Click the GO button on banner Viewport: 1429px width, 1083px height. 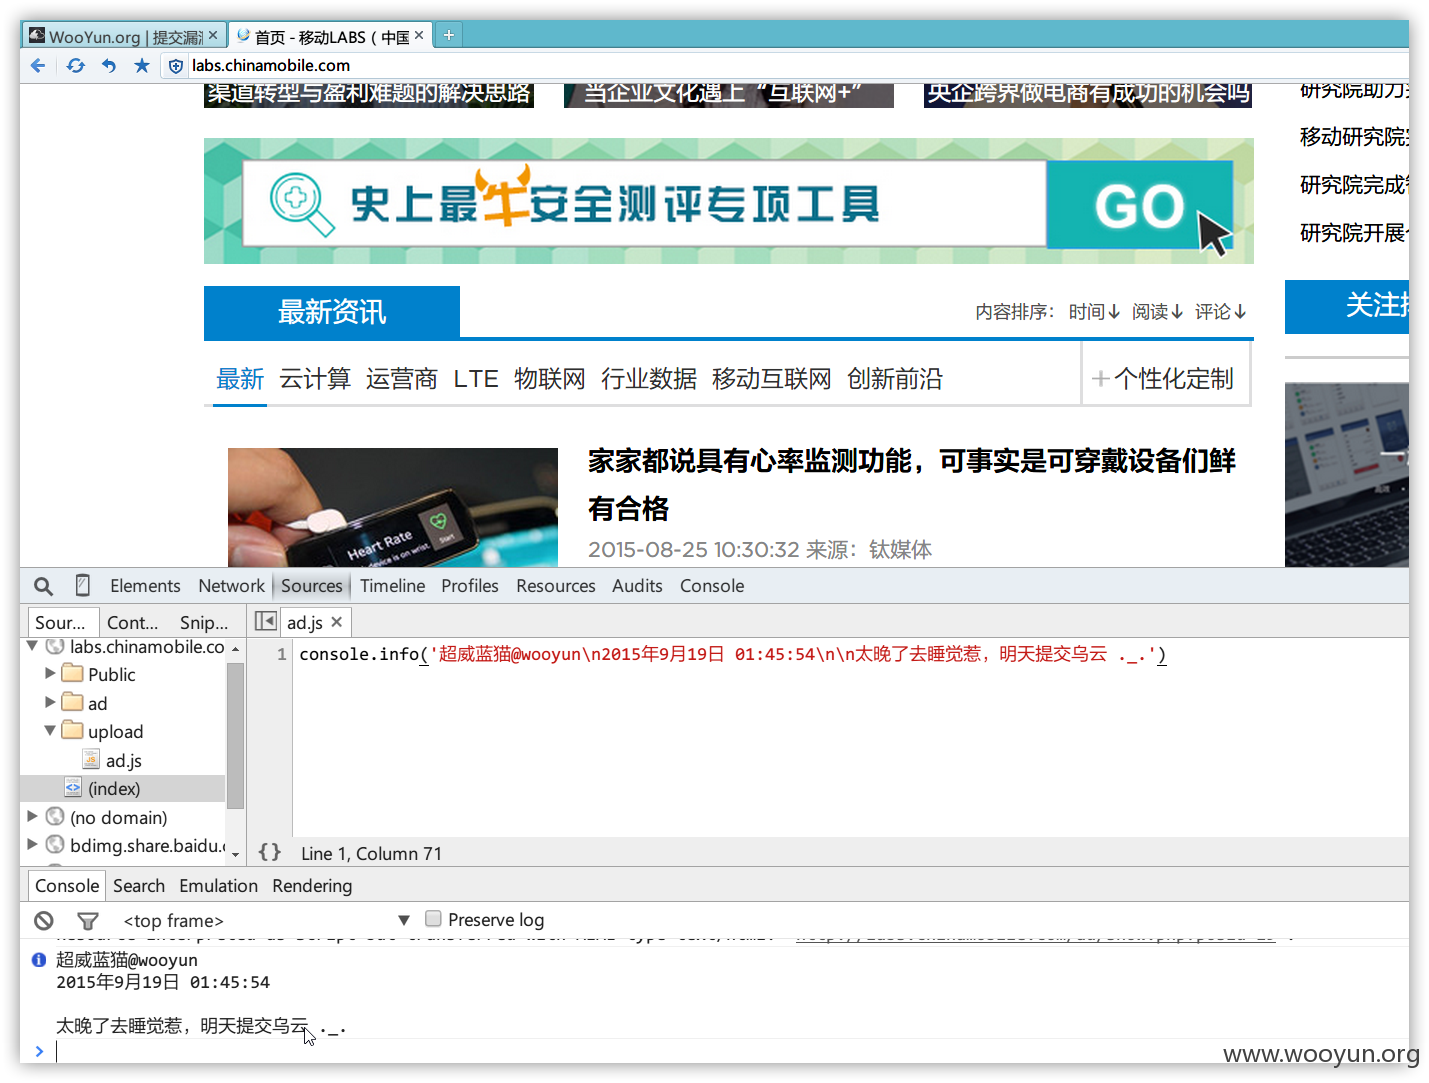point(1140,205)
